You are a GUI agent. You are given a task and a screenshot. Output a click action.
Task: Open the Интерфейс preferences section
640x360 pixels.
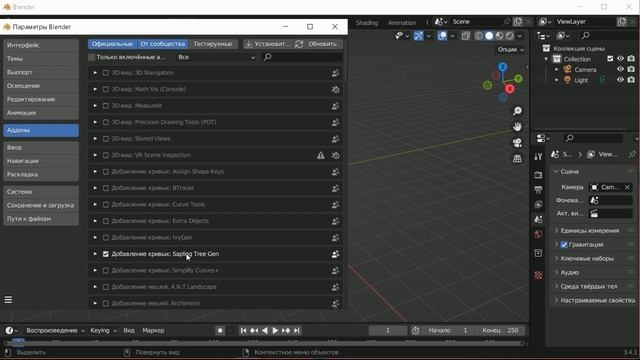pyautogui.click(x=41, y=45)
